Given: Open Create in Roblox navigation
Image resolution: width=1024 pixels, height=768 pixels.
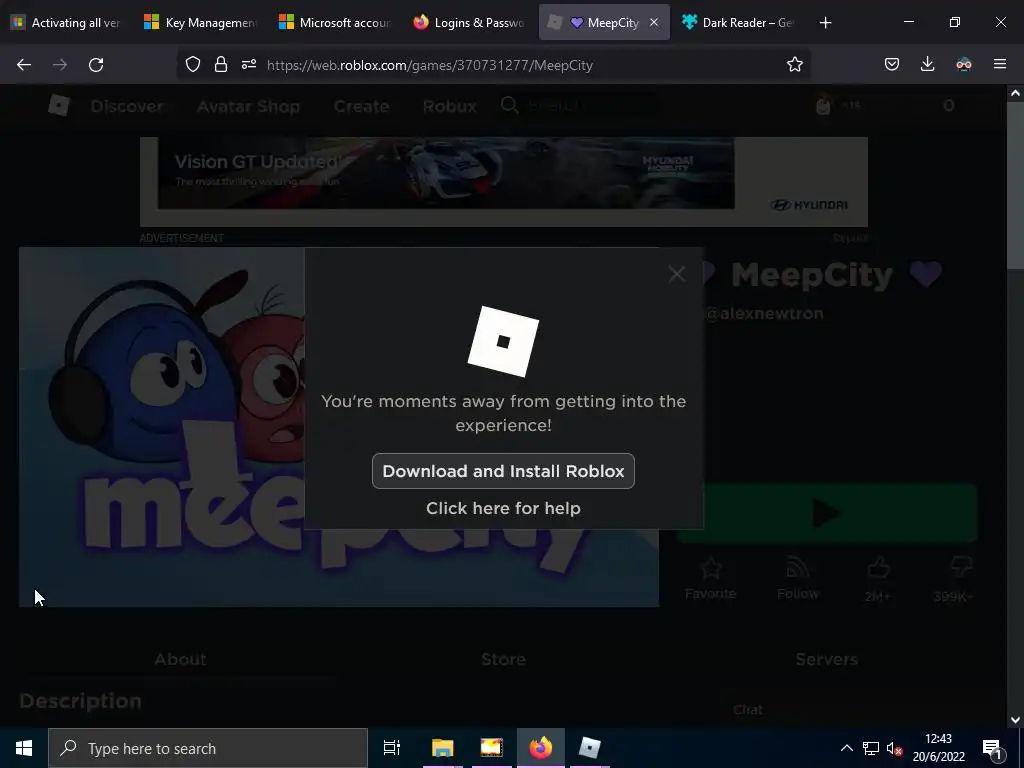Looking at the screenshot, I should pyautogui.click(x=361, y=106).
